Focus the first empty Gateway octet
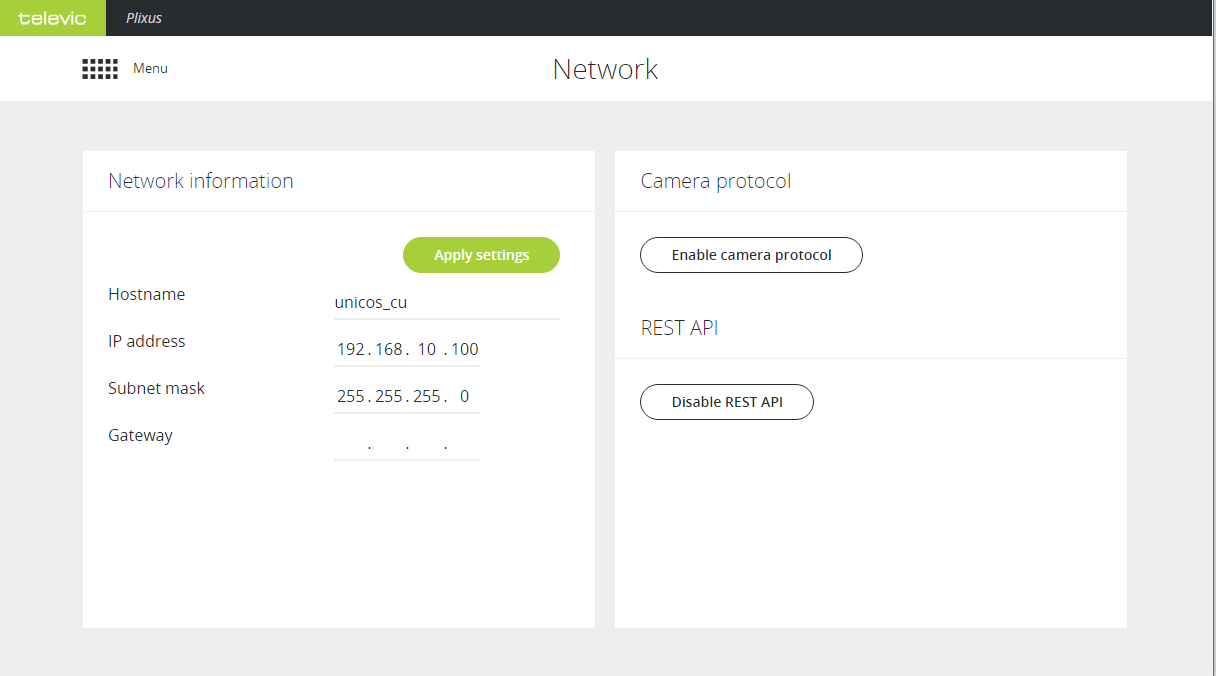This screenshot has height=676, width=1216. pos(351,443)
